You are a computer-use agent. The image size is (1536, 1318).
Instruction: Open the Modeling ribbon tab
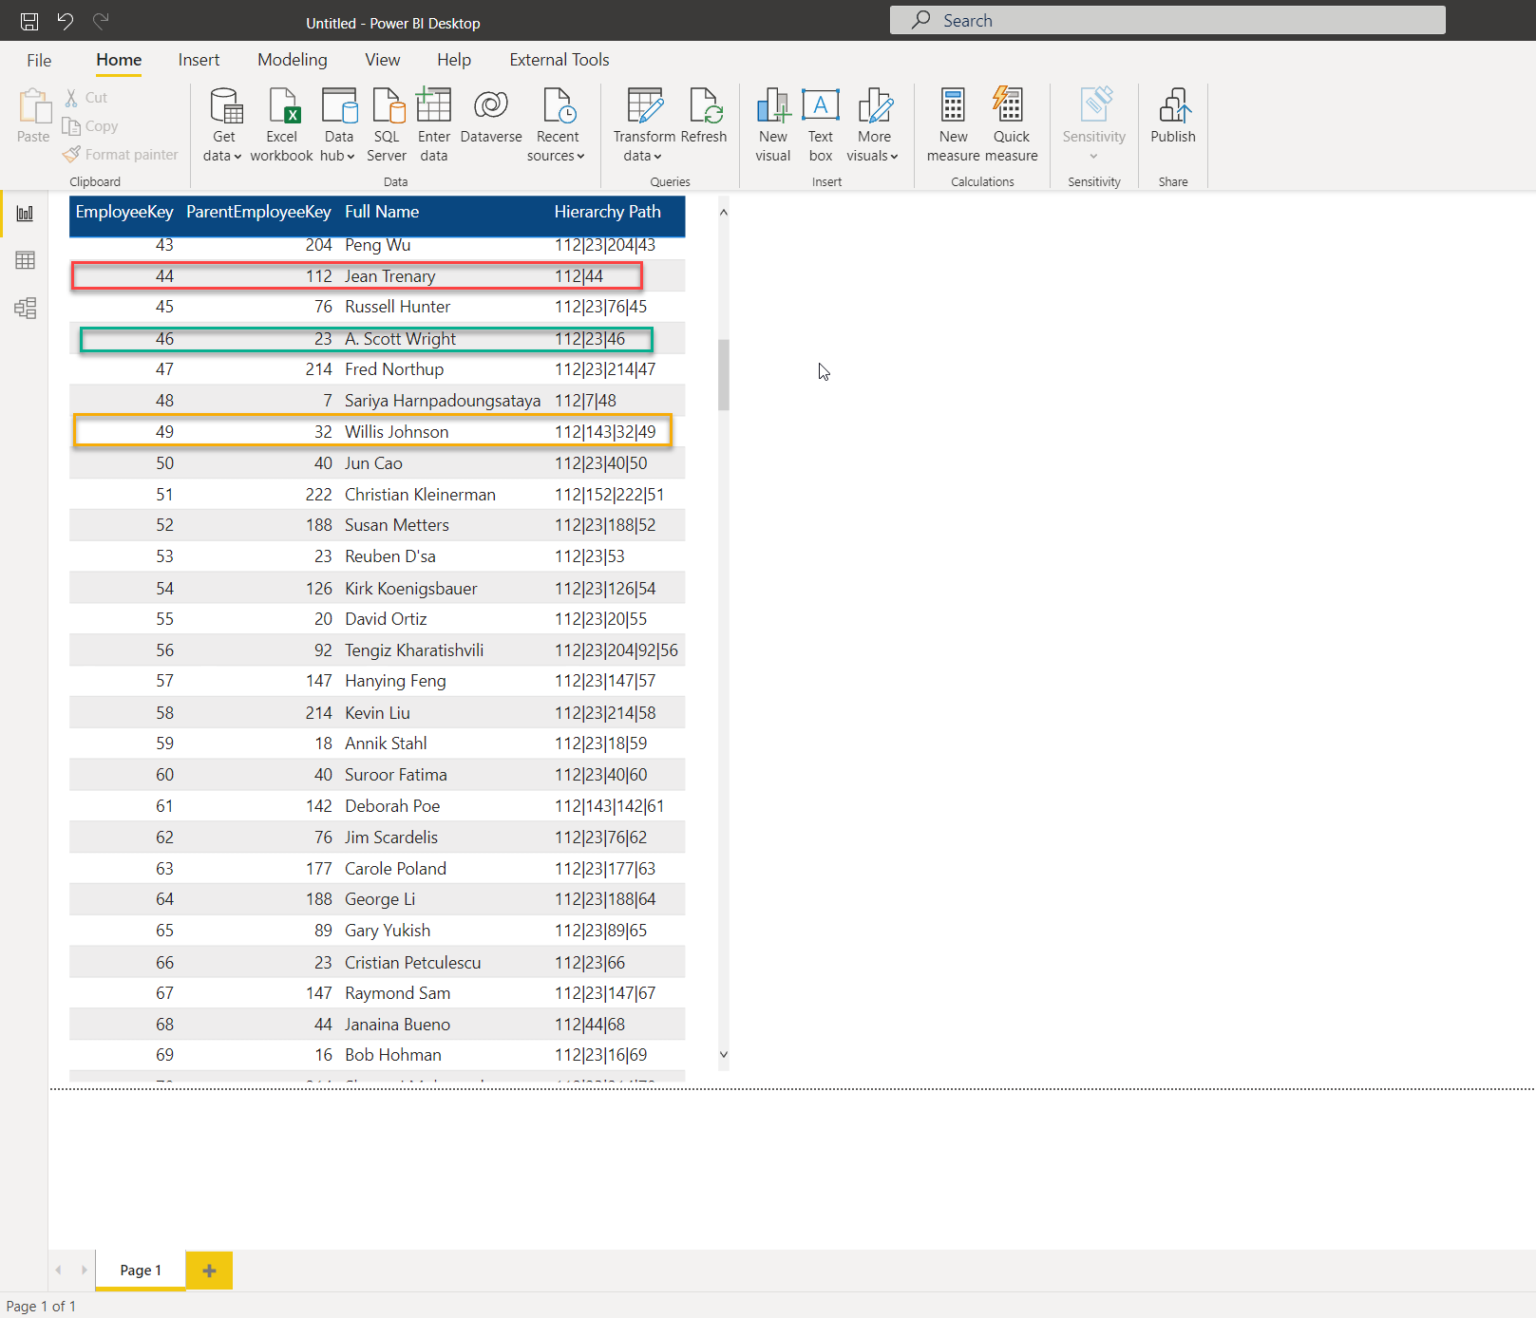click(x=292, y=60)
